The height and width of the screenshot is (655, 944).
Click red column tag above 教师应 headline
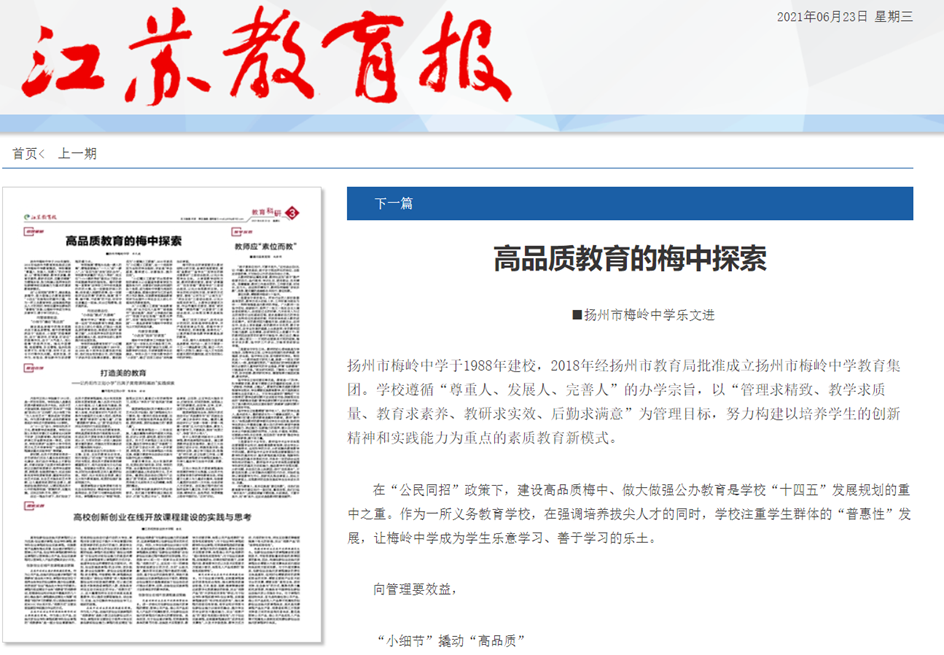[241, 231]
